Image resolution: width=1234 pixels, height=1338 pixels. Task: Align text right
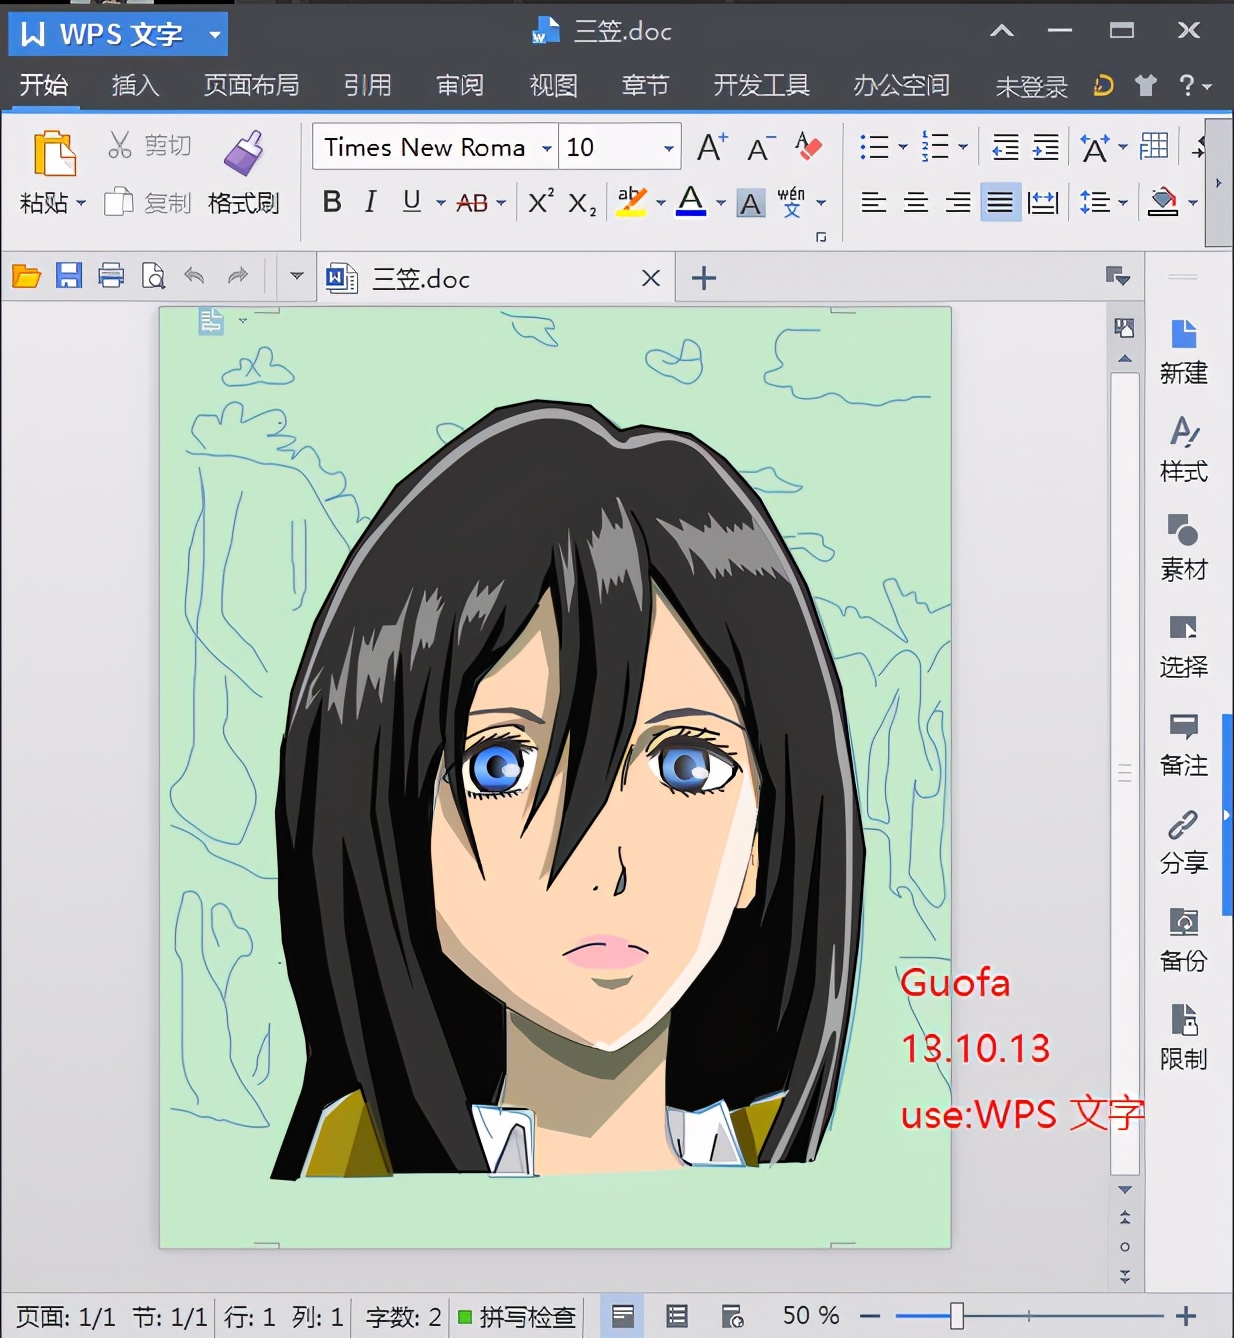click(x=958, y=203)
